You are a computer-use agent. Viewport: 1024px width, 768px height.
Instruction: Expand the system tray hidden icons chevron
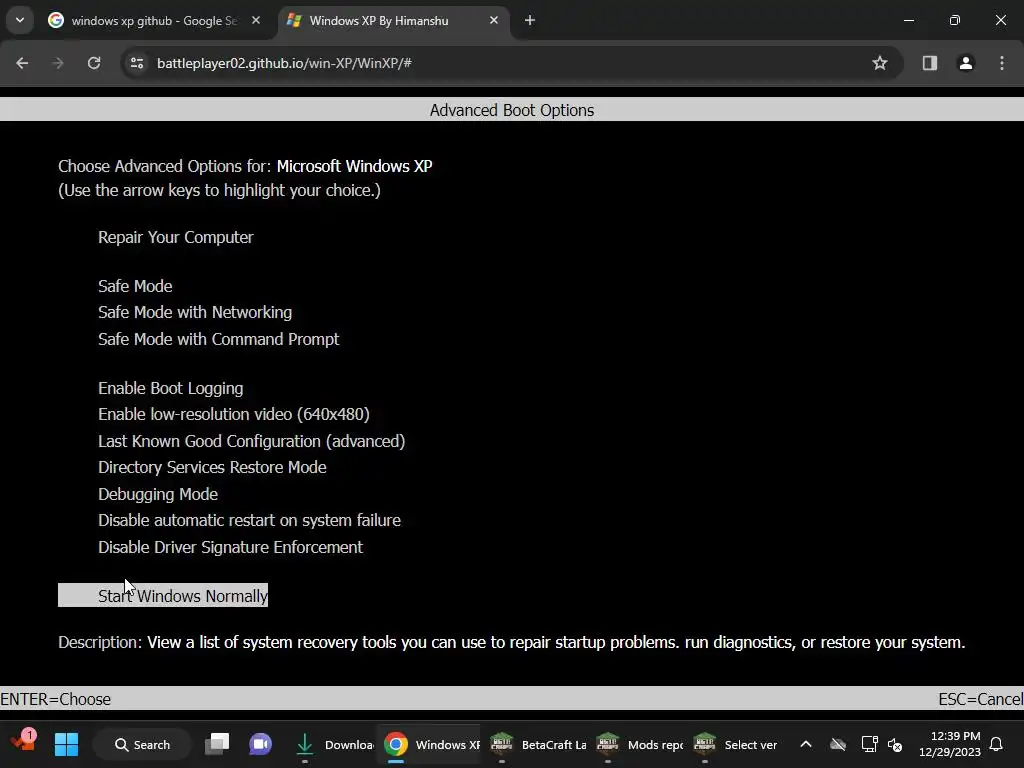click(x=806, y=744)
